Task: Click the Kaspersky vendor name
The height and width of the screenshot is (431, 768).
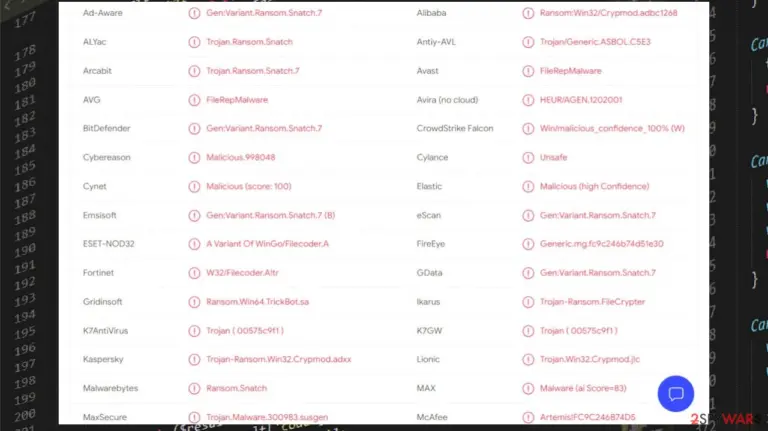Action: click(x=103, y=359)
